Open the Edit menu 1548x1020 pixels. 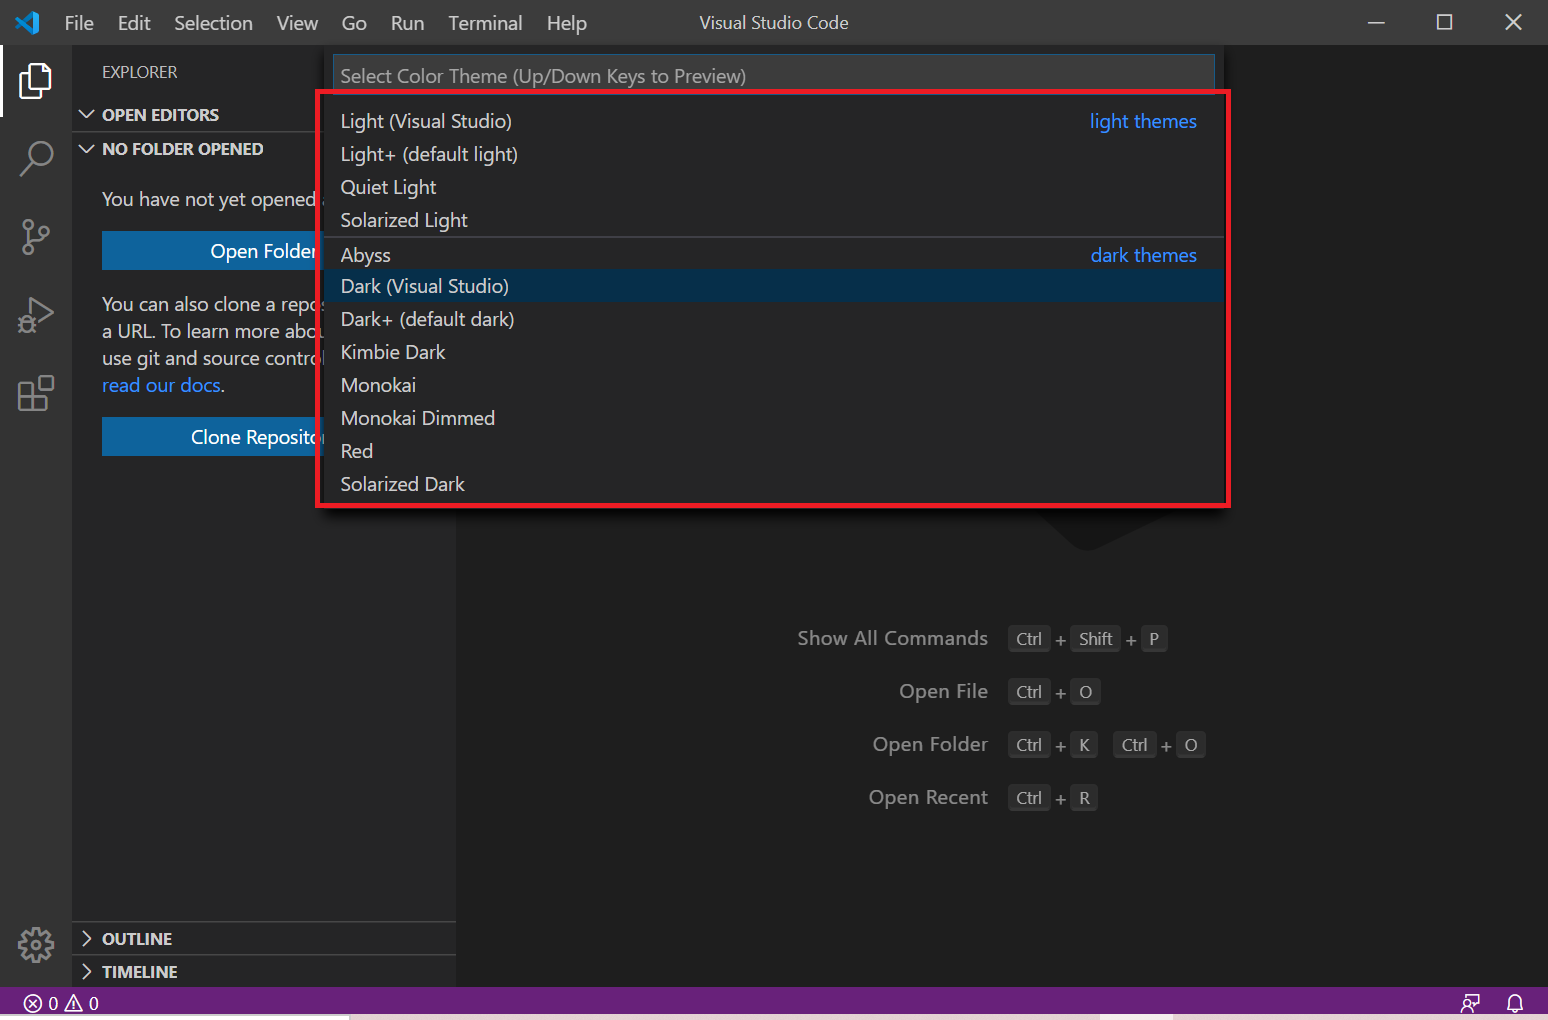(134, 23)
